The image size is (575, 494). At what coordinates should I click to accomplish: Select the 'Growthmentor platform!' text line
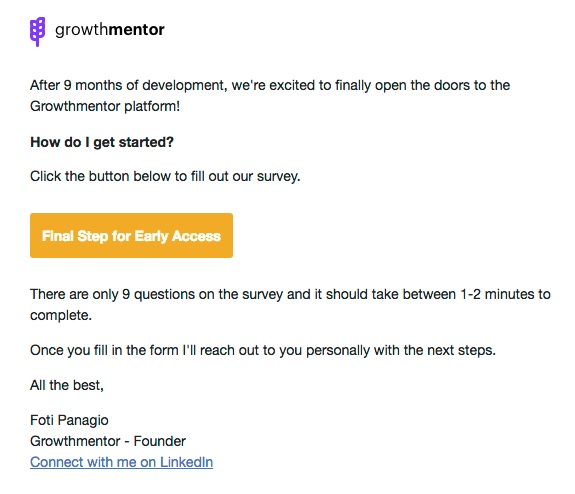105,107
